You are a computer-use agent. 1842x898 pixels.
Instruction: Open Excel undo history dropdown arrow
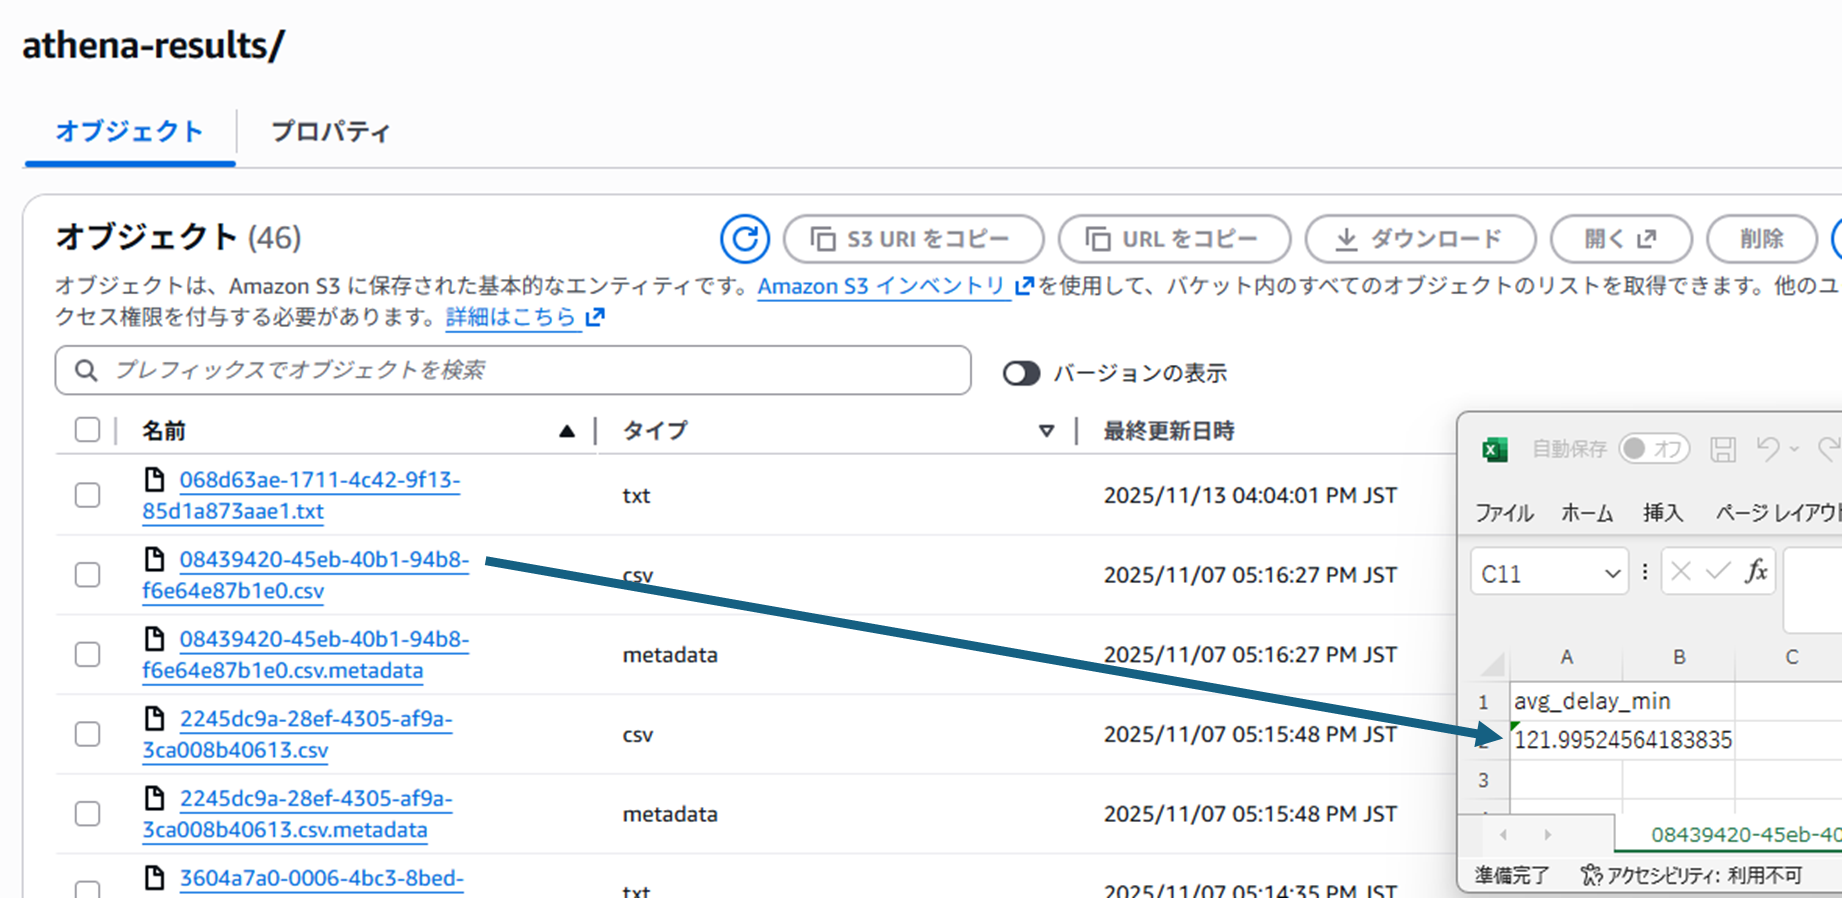pyautogui.click(x=1794, y=449)
